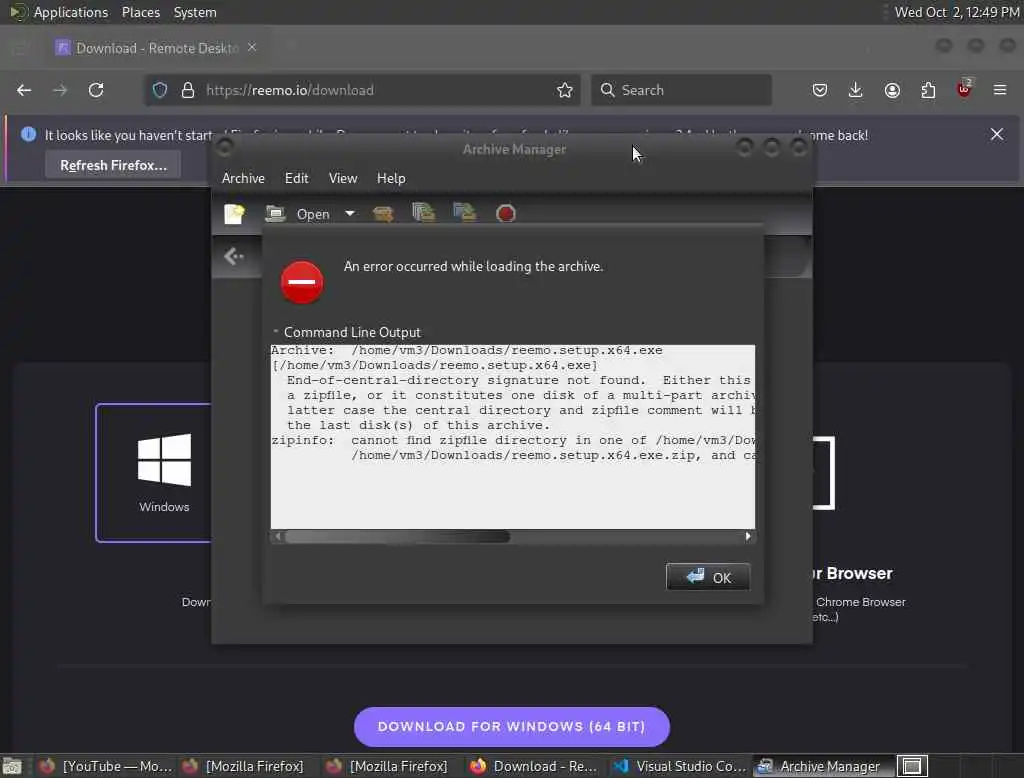Click the Refresh Firefox button
The width and height of the screenshot is (1024, 778).
[x=113, y=165]
